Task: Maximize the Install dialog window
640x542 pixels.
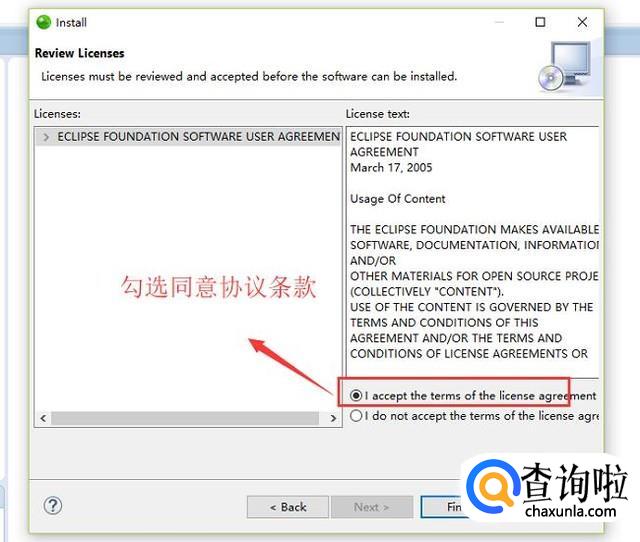Action: coord(540,22)
